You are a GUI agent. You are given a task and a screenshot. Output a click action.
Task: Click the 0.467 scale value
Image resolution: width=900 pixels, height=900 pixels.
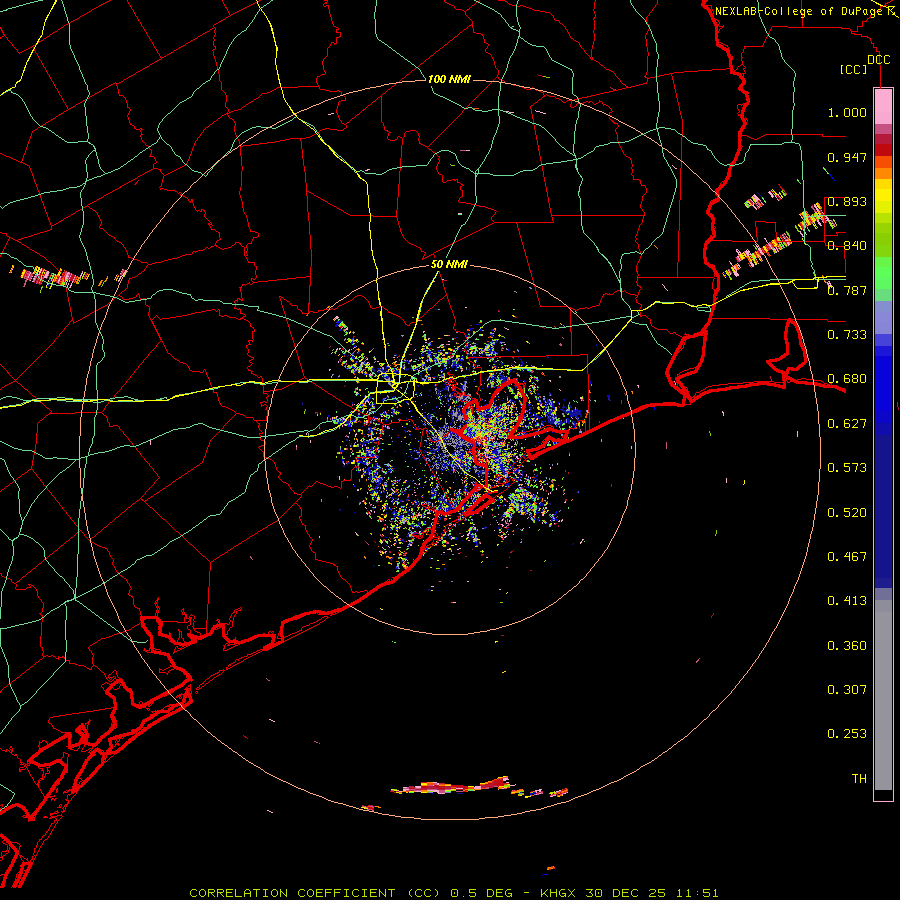click(847, 557)
